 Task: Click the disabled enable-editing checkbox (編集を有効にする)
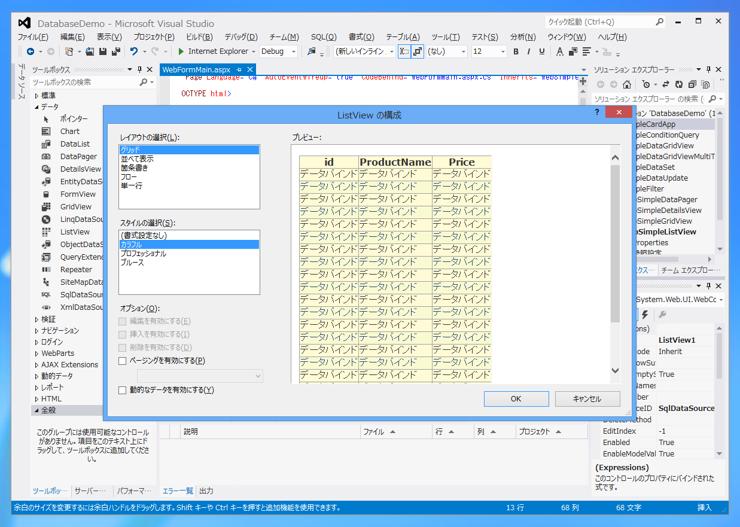[x=122, y=321]
